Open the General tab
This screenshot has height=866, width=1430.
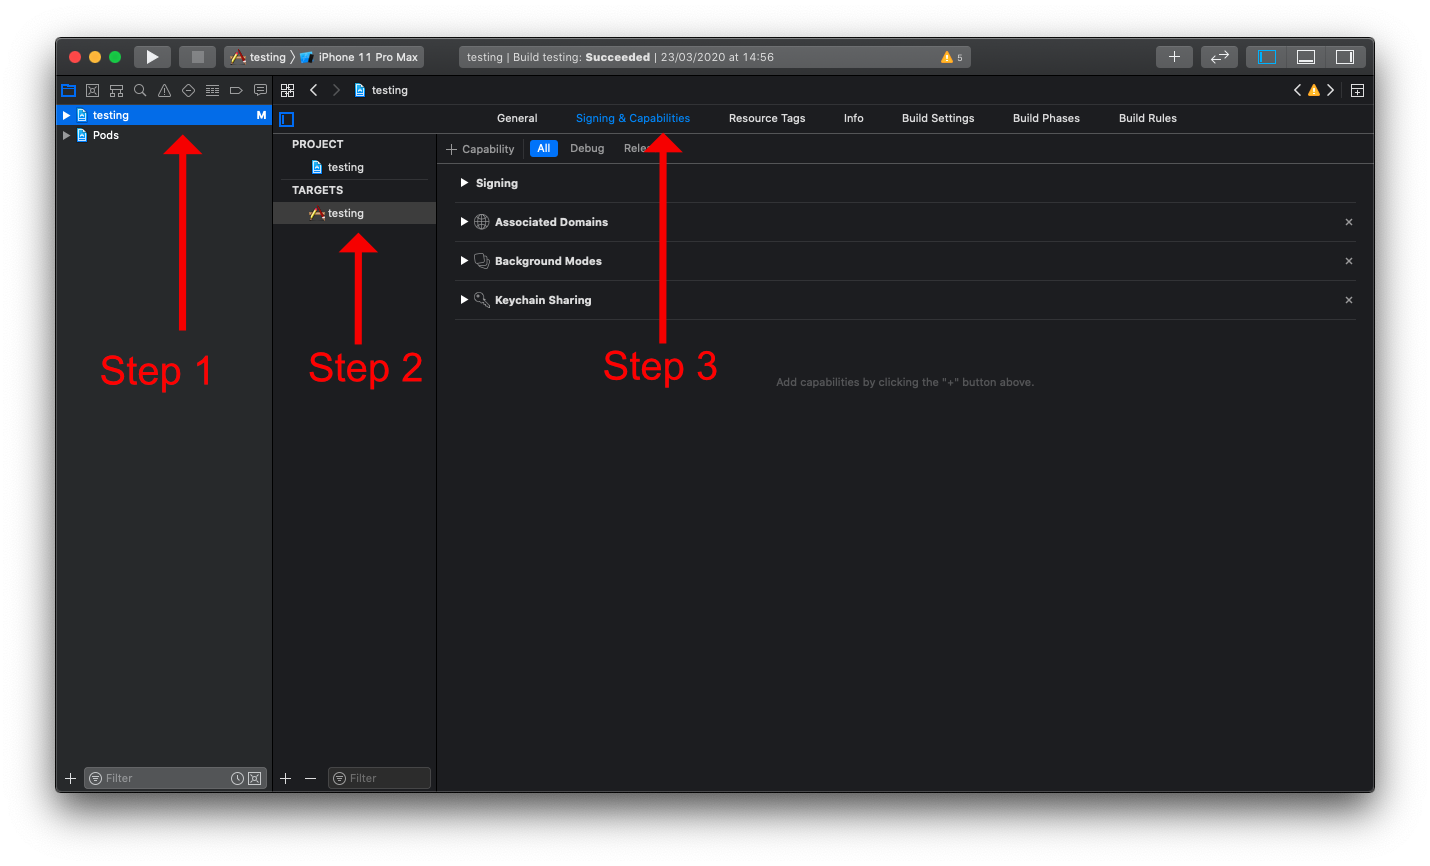[517, 118]
